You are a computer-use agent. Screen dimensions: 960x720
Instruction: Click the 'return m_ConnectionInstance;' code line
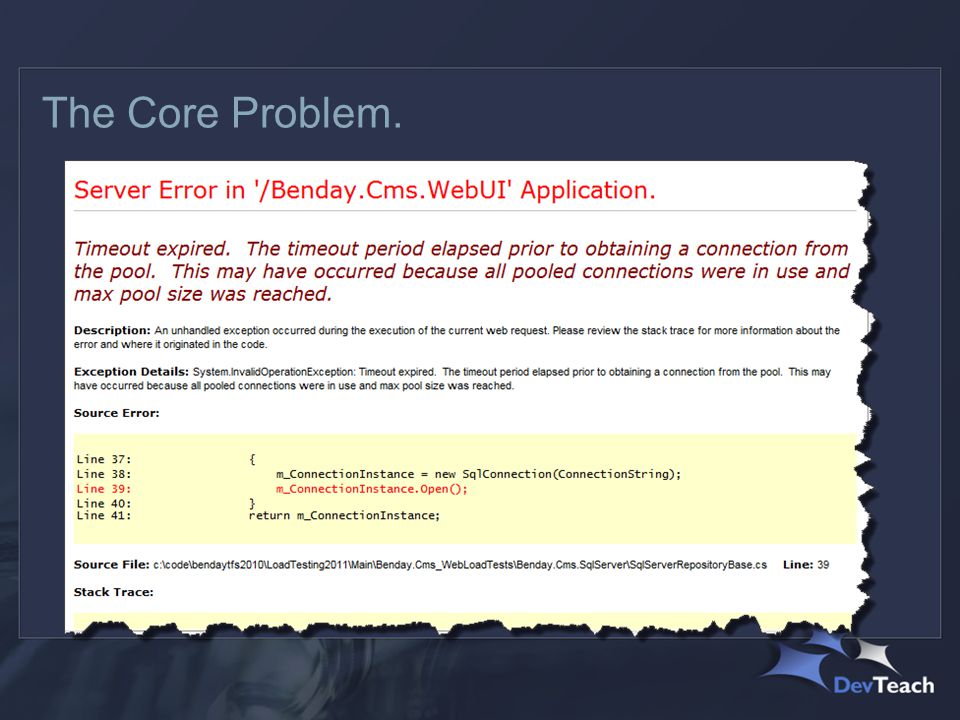pos(344,516)
